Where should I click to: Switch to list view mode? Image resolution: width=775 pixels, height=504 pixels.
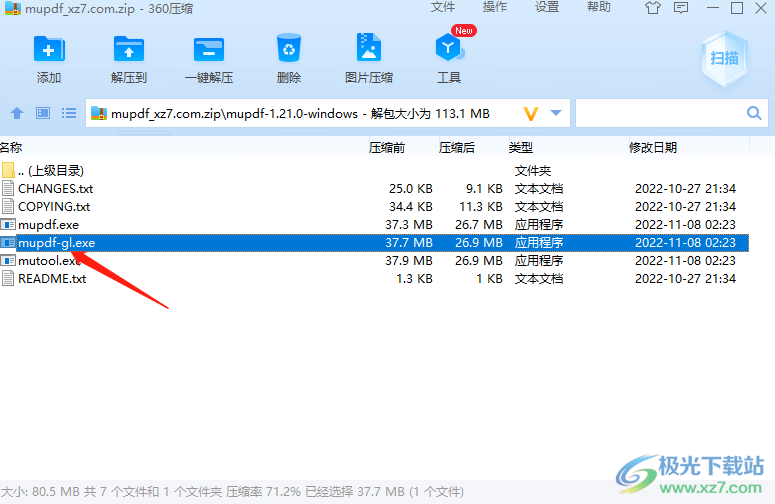tap(69, 113)
